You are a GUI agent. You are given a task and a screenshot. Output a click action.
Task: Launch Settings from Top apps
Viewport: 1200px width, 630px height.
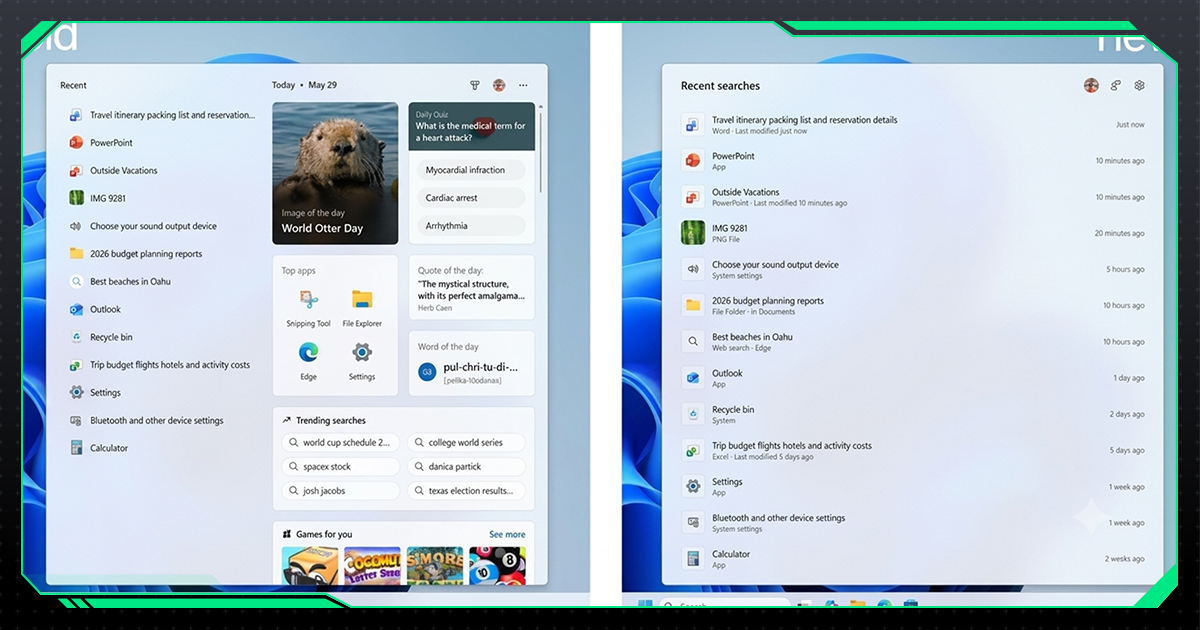click(x=362, y=361)
